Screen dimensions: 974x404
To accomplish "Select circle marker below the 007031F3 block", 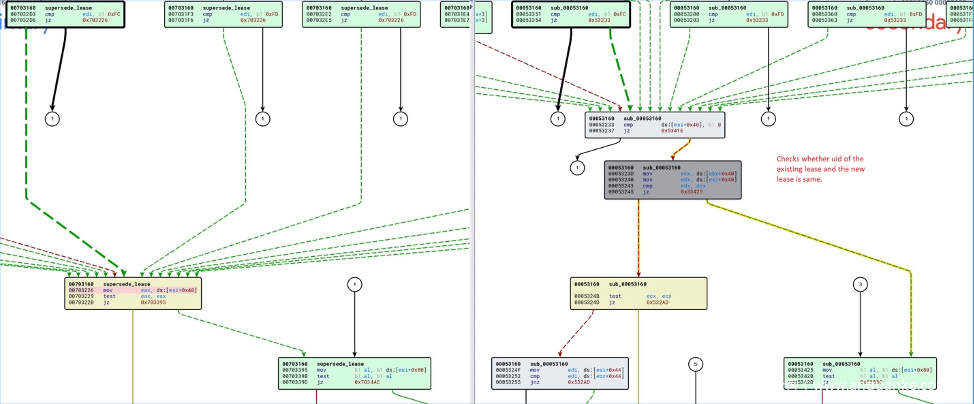I will [x=263, y=119].
